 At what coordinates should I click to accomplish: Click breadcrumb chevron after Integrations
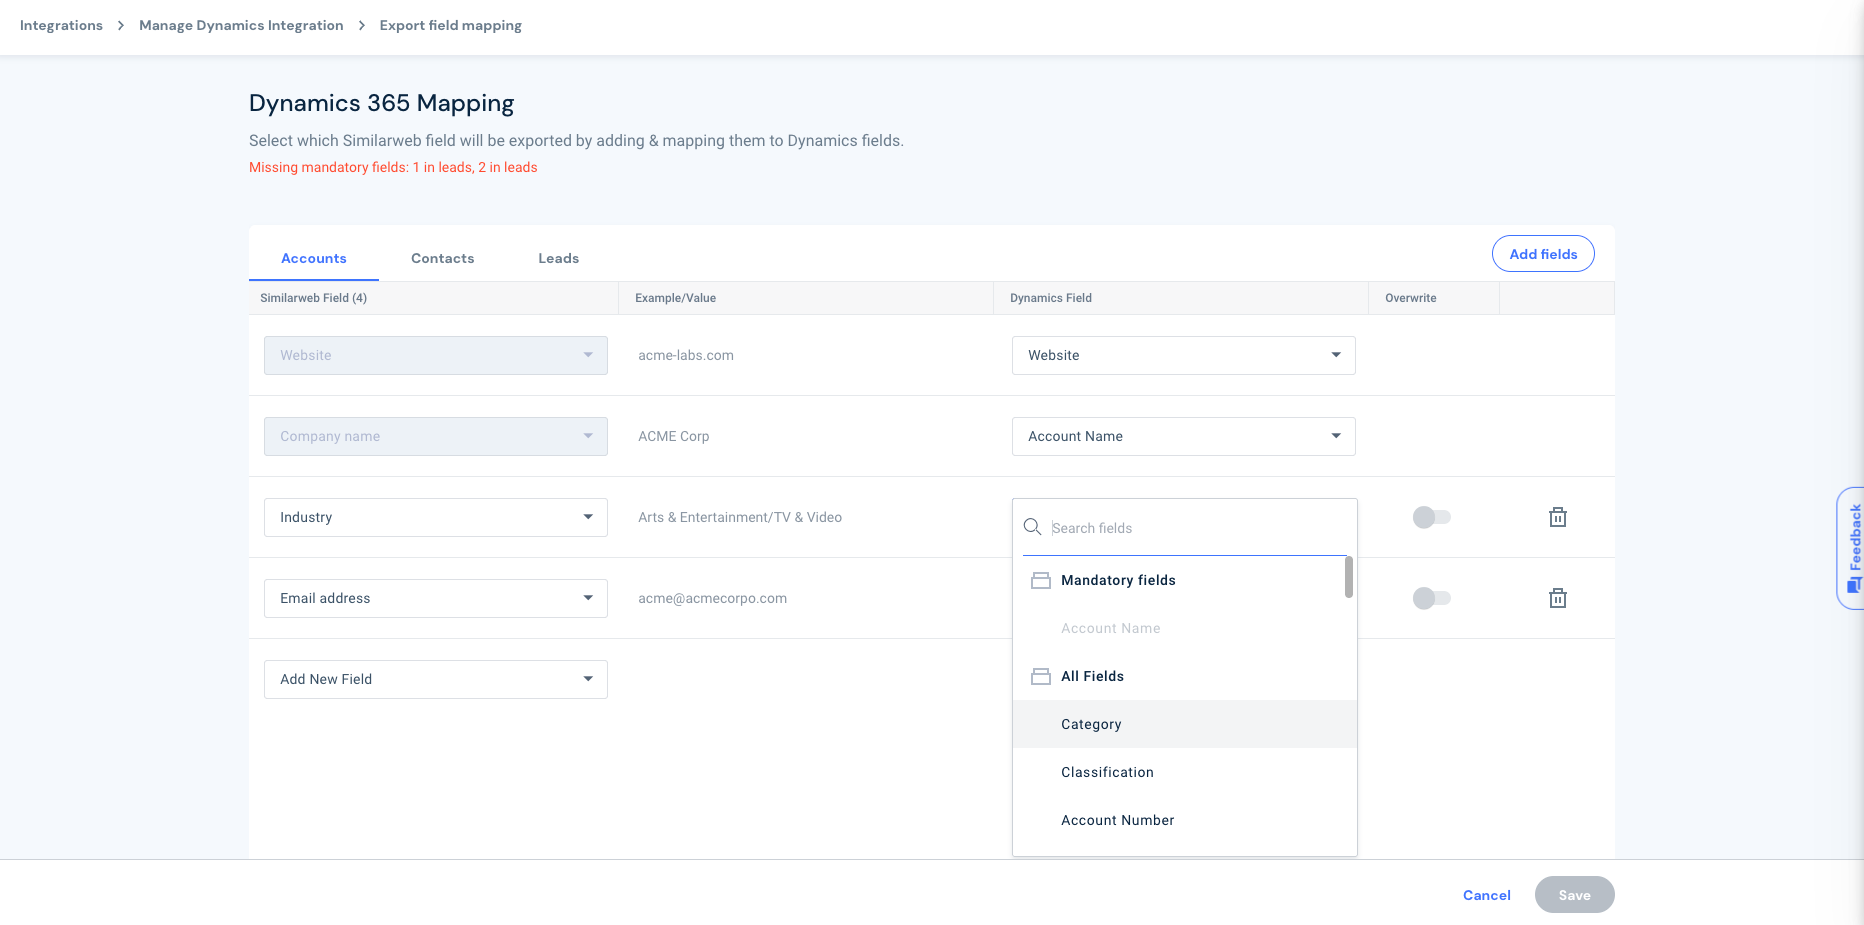121,25
